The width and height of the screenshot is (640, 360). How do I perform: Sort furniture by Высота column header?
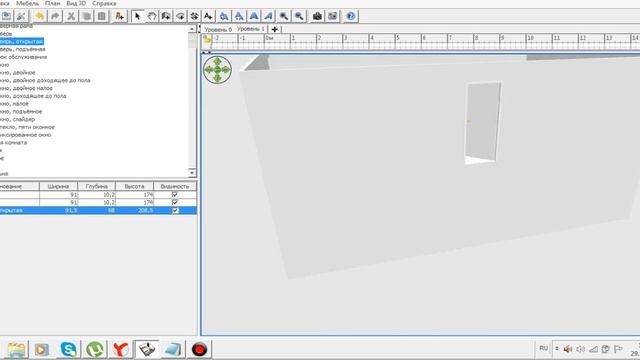(134, 186)
